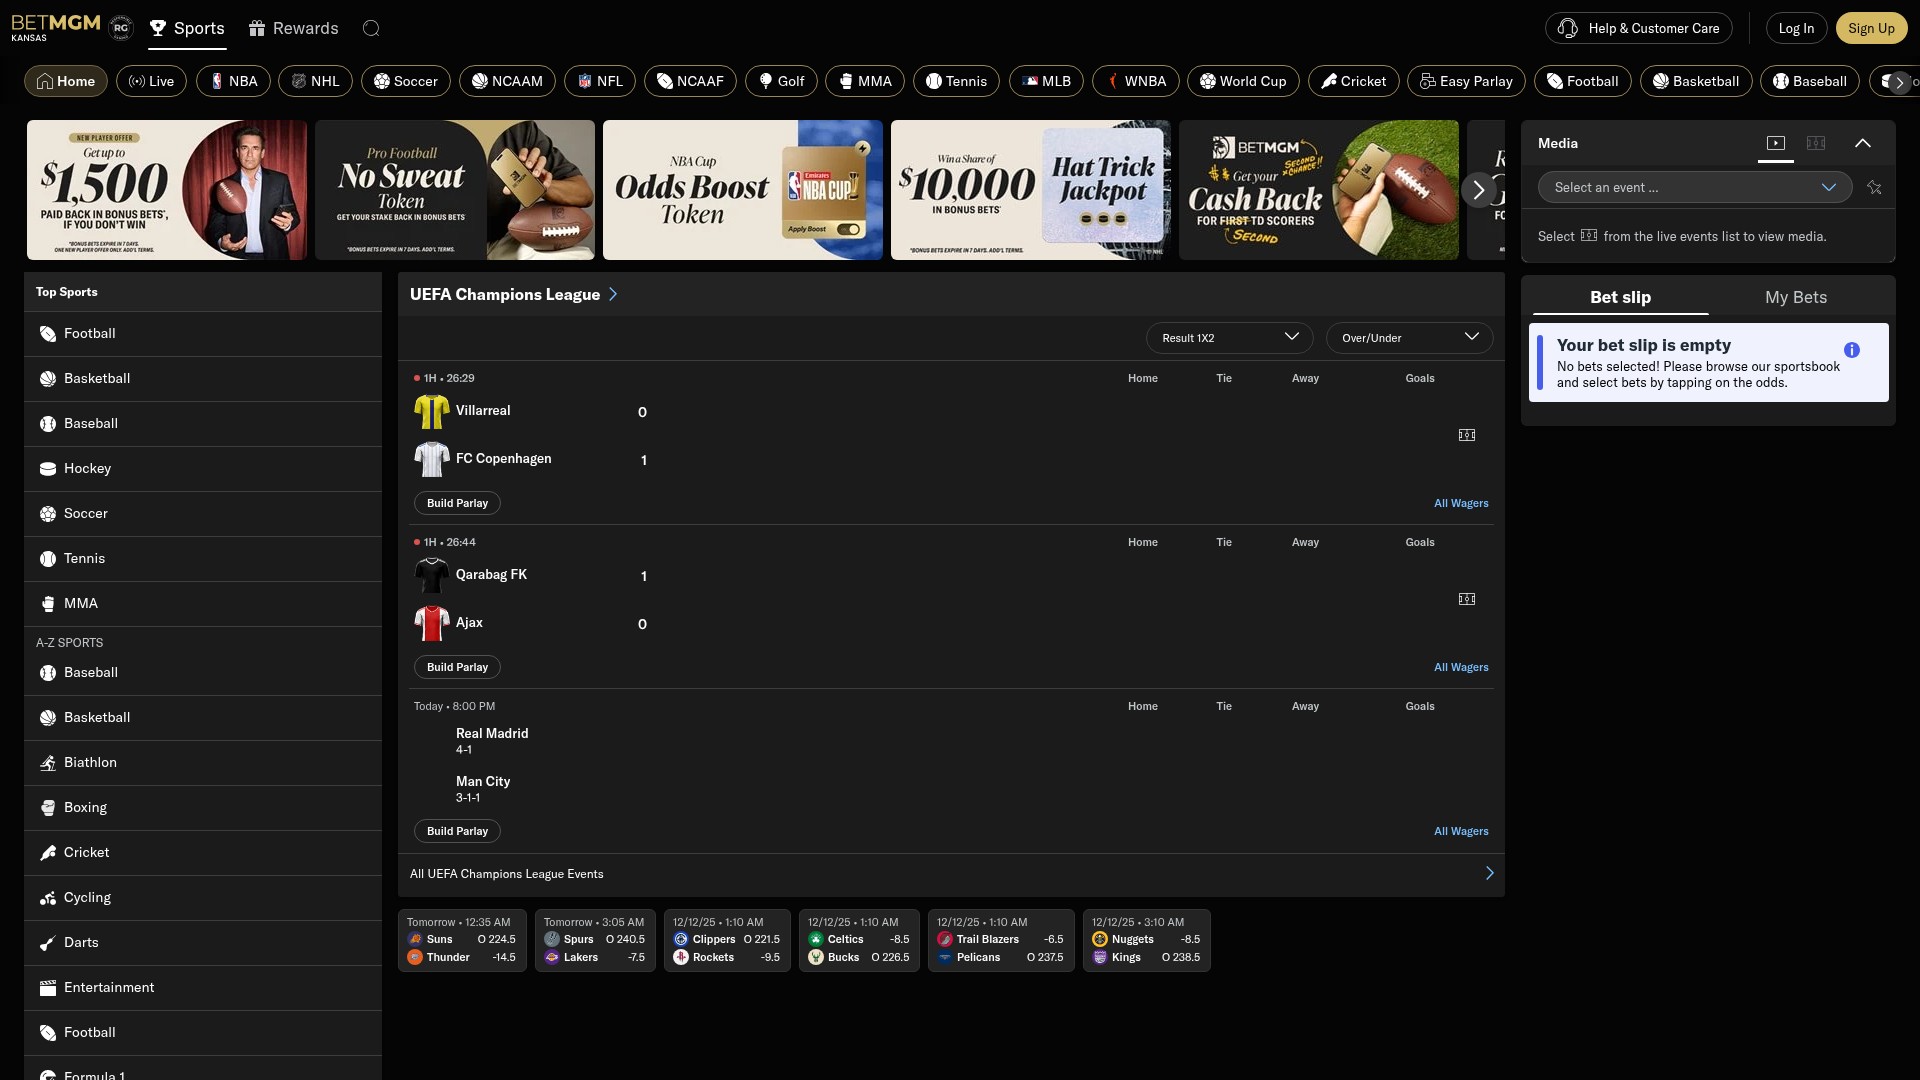Switch media panel to video stream view
Image resolution: width=1920 pixels, height=1080 pixels.
click(1776, 143)
